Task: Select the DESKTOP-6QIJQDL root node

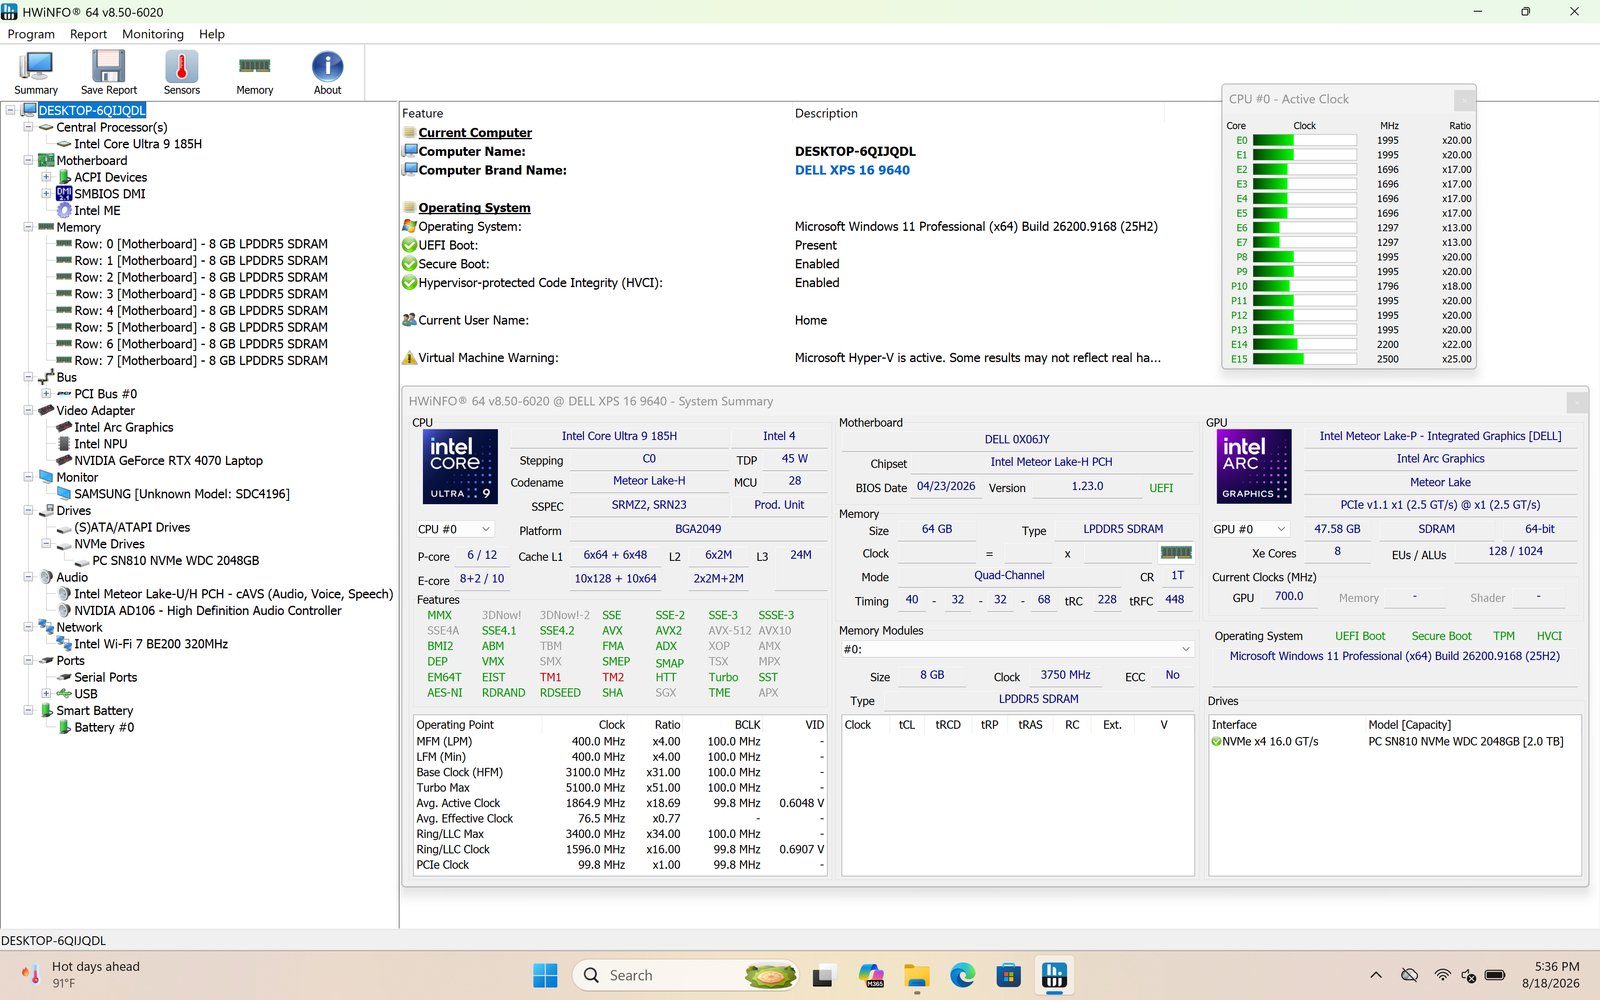Action: pos(92,111)
